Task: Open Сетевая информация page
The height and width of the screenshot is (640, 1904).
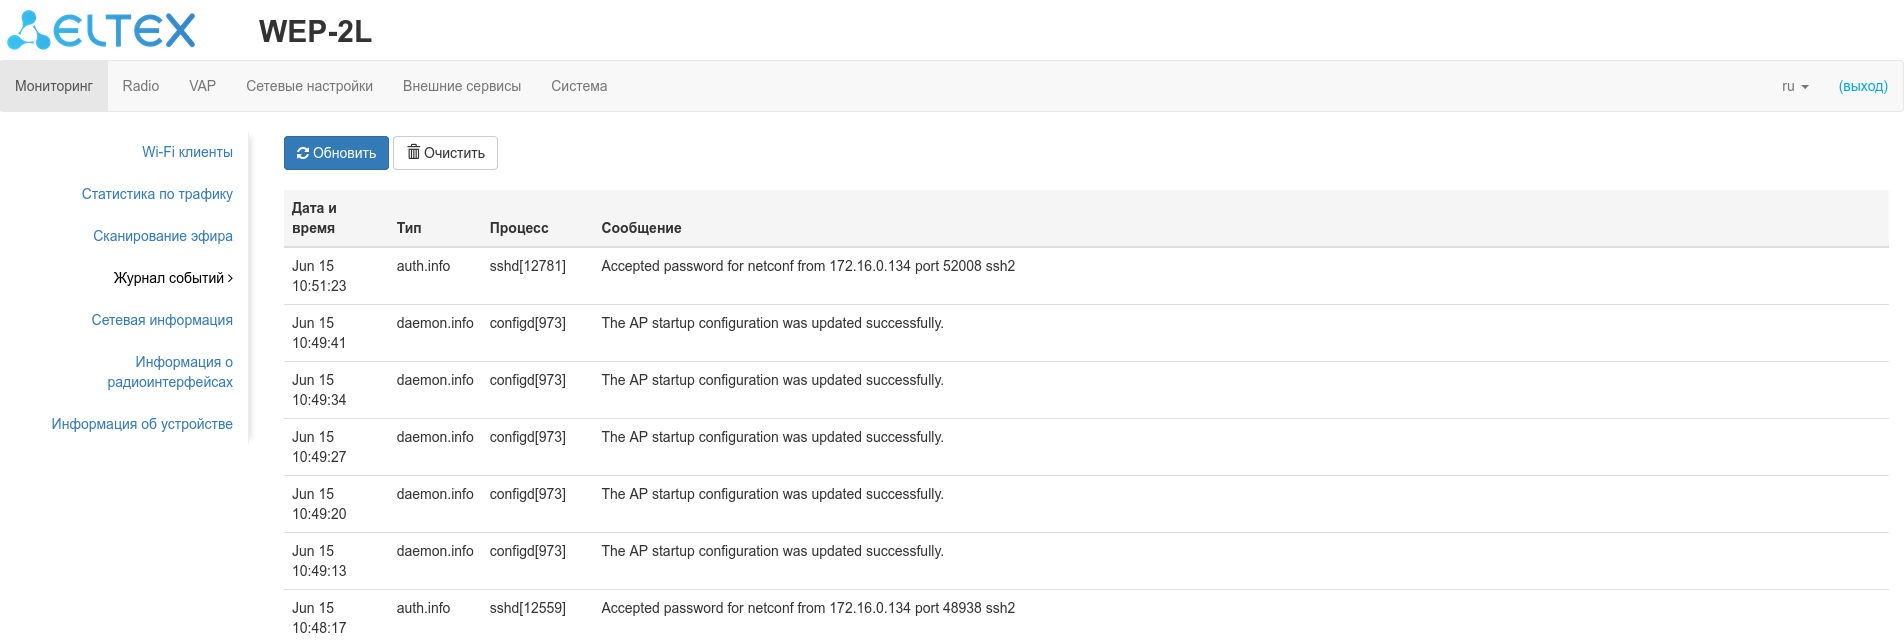Action: coord(162,320)
